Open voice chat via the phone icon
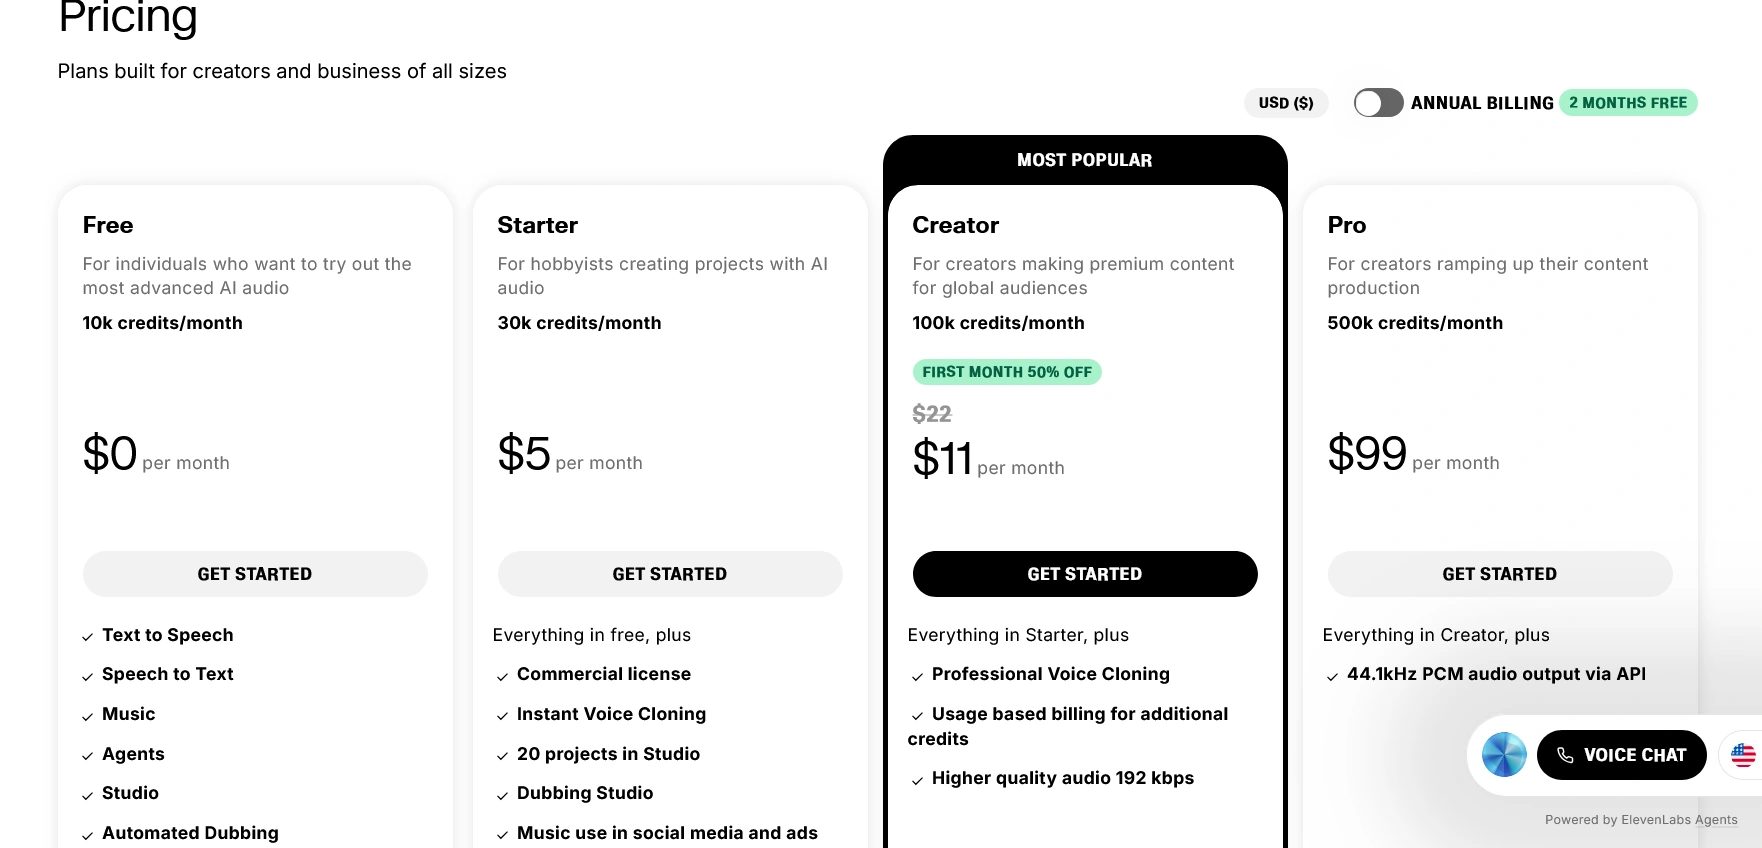 [1564, 755]
